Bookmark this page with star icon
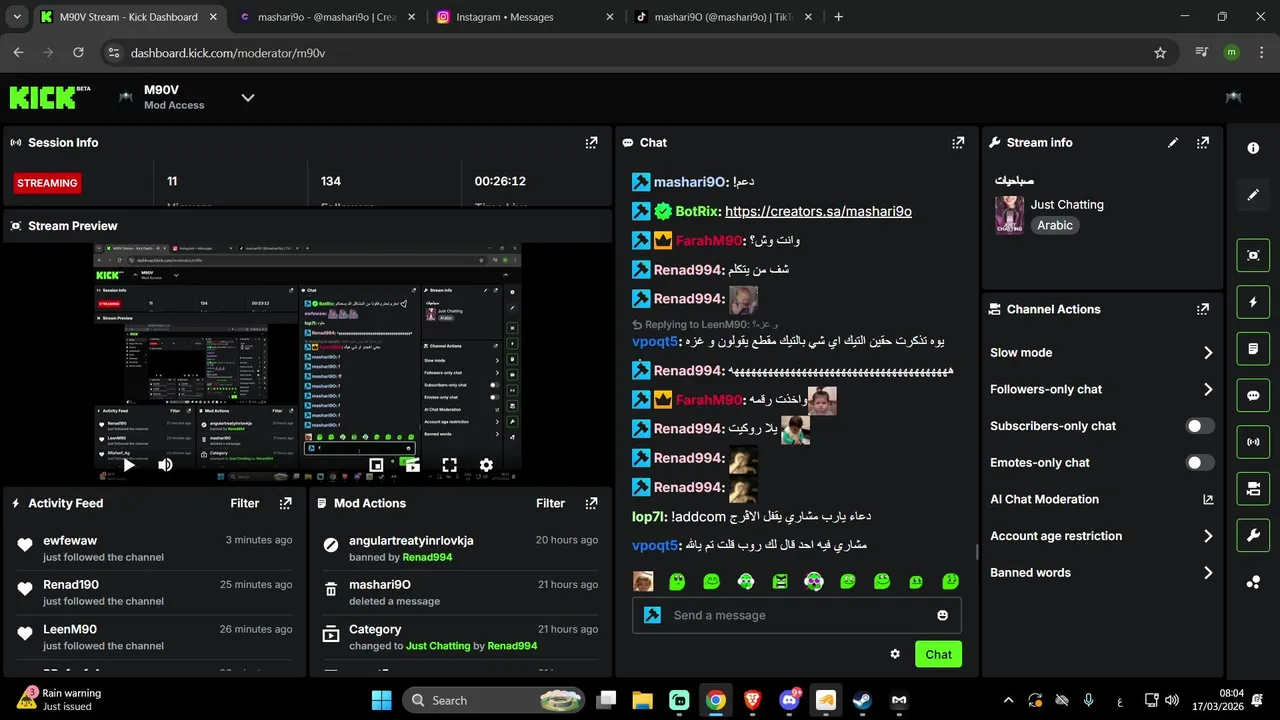Viewport: 1280px width, 720px height. [1160, 53]
